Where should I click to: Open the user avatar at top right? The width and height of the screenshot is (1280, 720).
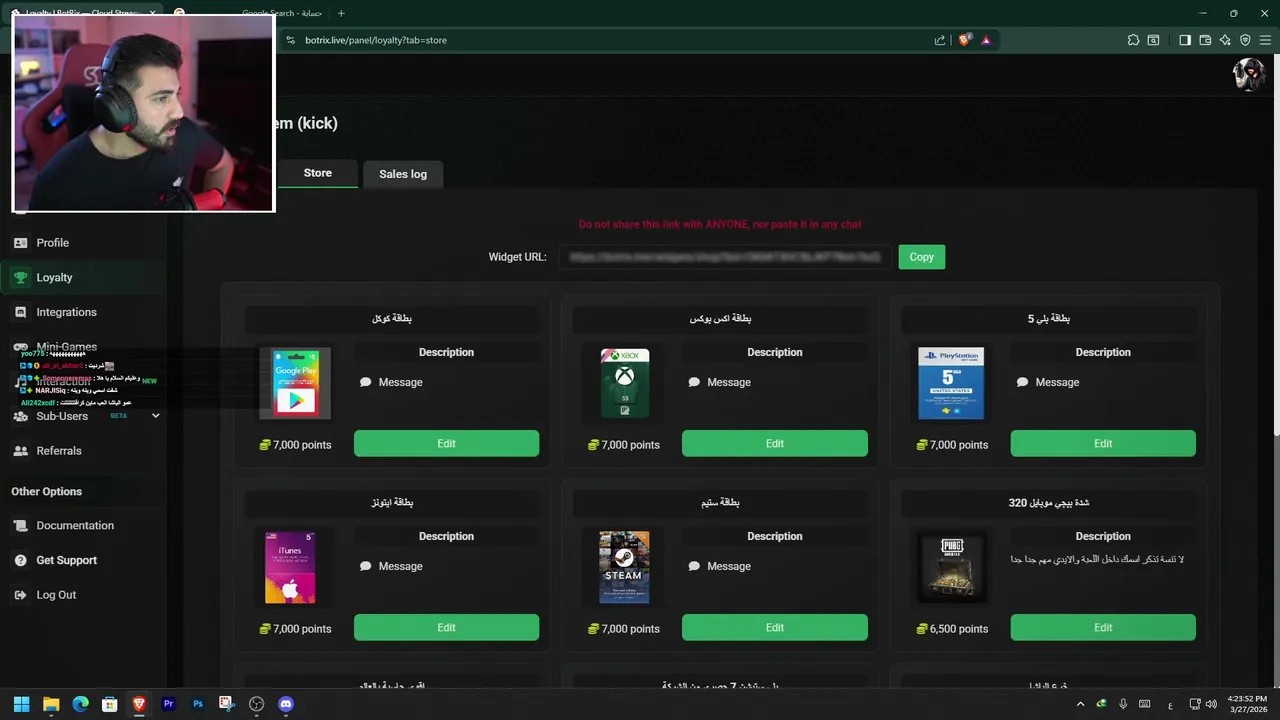point(1249,75)
